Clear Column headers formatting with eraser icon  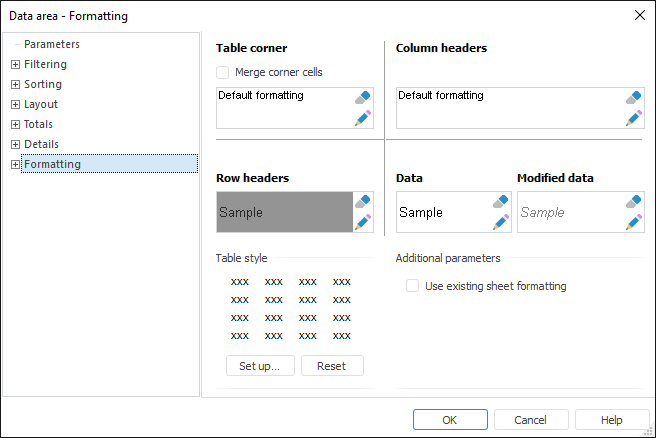(x=633, y=98)
